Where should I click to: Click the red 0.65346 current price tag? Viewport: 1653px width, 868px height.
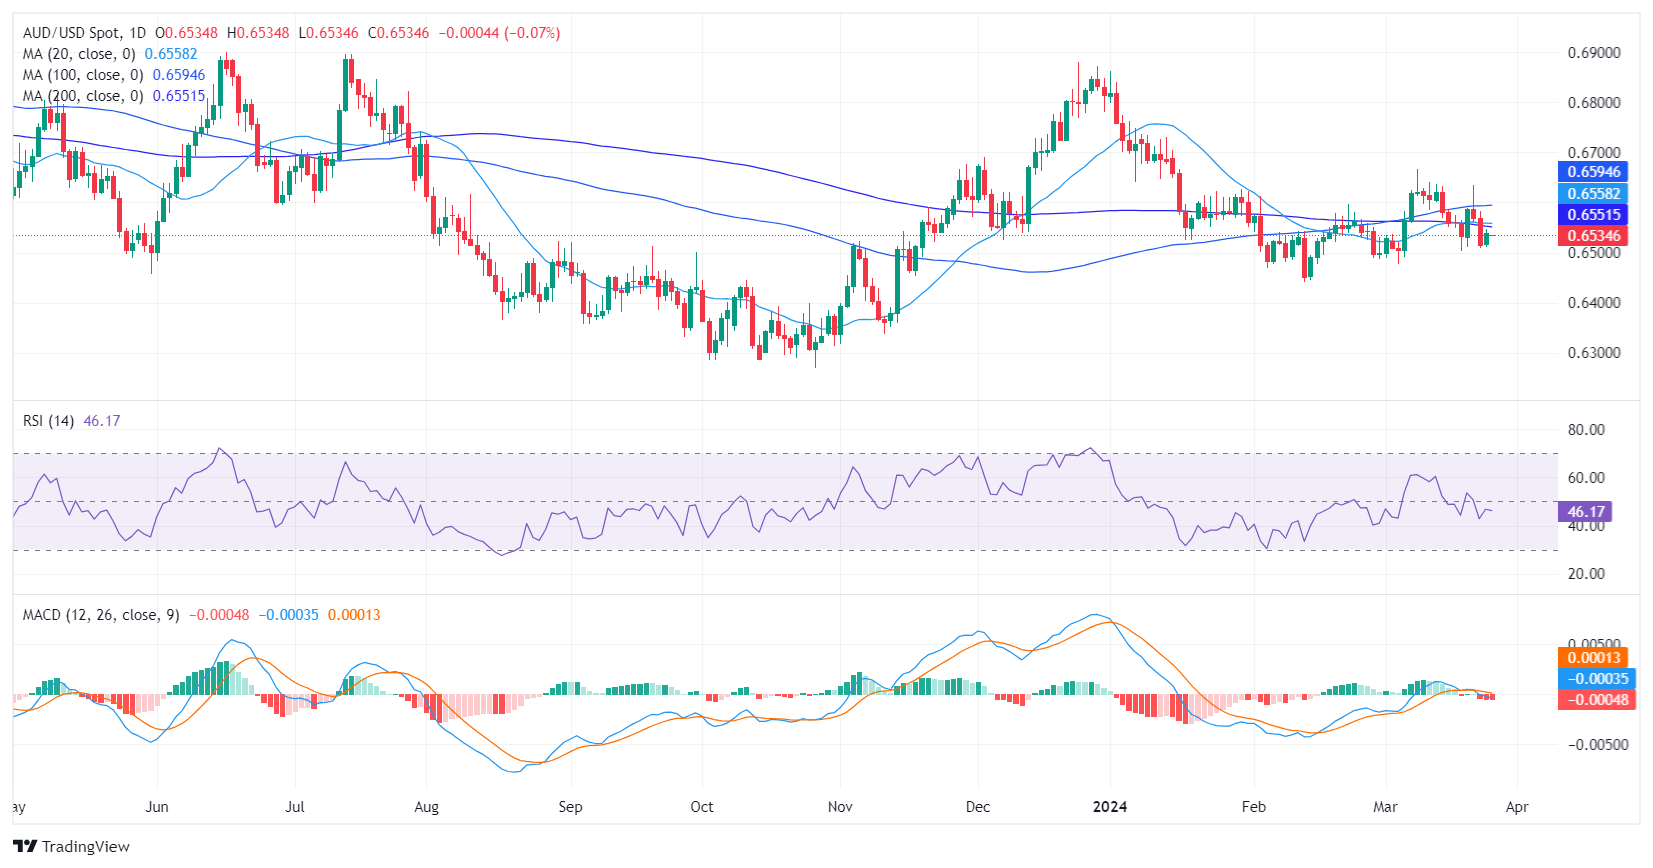pos(1593,236)
